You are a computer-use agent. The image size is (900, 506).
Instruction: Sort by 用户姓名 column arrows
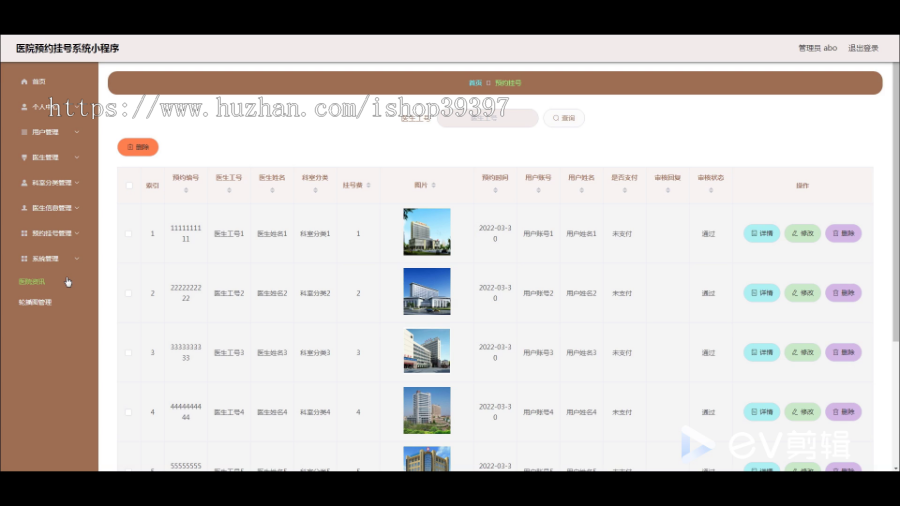coord(581,190)
